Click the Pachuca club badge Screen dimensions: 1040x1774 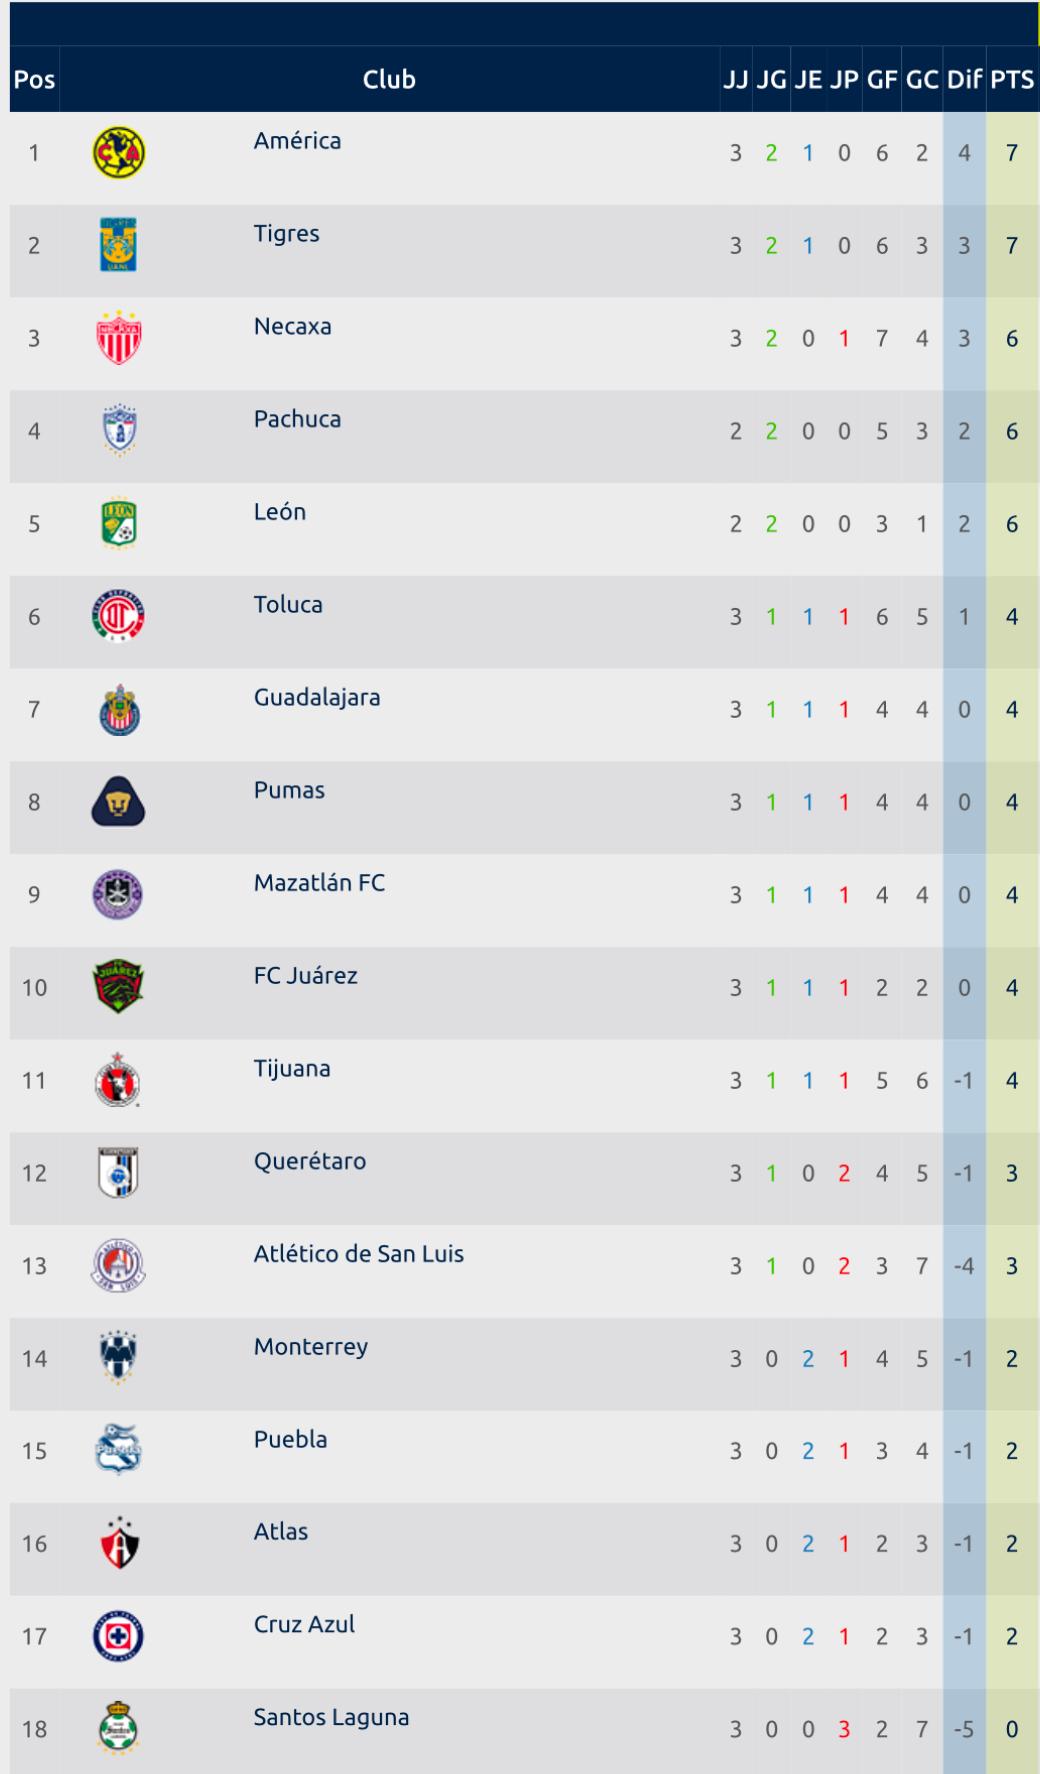click(119, 431)
